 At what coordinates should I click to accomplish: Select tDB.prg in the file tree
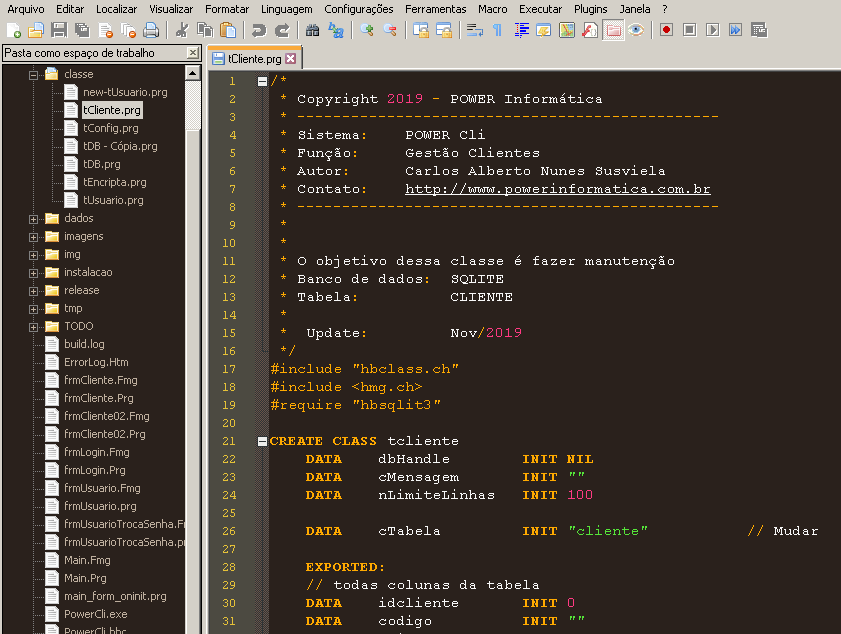pos(101,164)
